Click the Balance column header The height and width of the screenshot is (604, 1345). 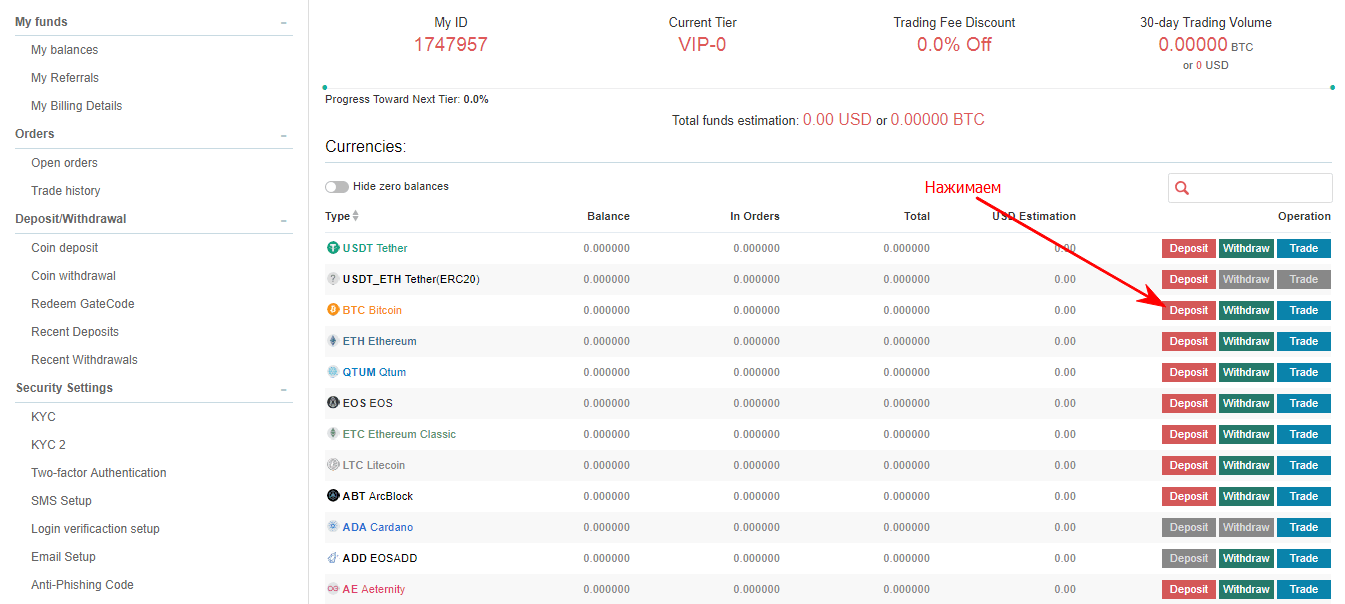(608, 216)
